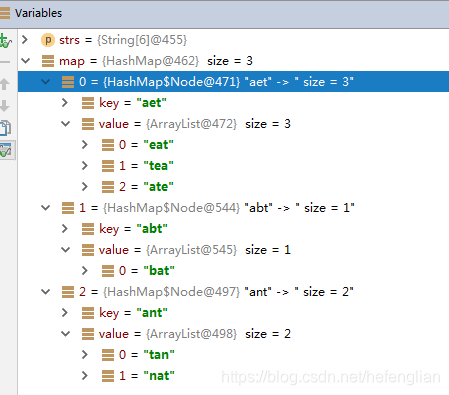Click the field icon of HashMap$Node@497
This screenshot has width=449, height=395.
[x=68, y=292]
